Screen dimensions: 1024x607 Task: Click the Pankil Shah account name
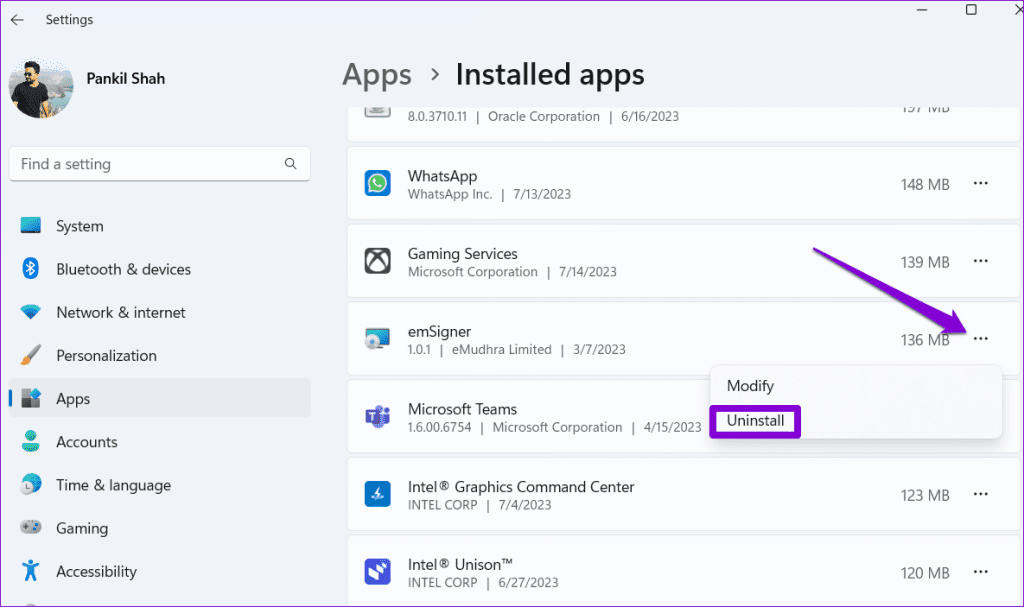125,78
